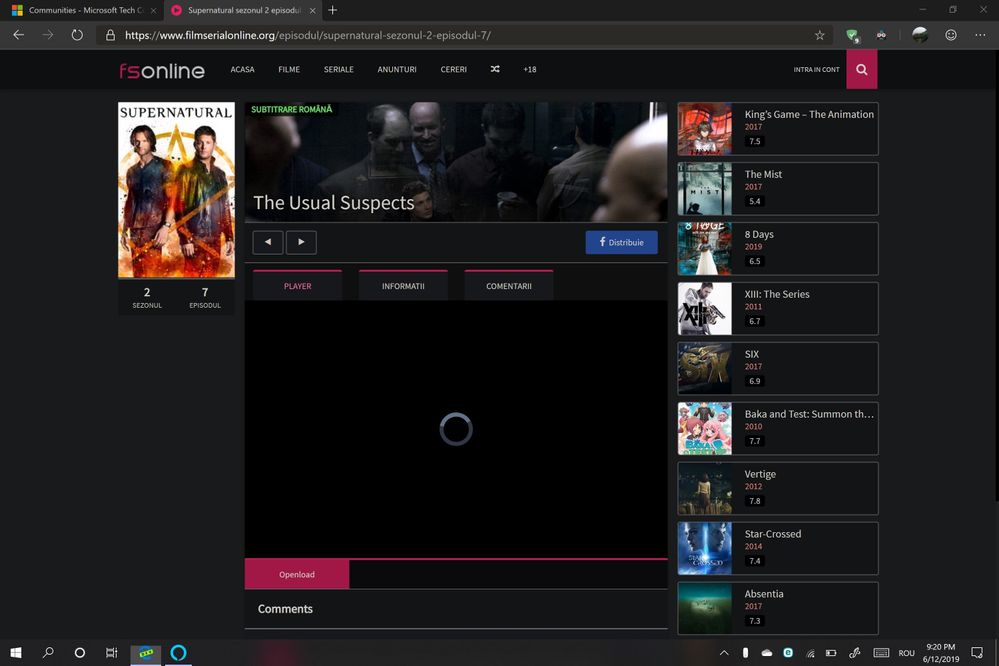This screenshot has width=999, height=666.
Task: Switch to the INFORMATII tab
Action: [x=402, y=285]
